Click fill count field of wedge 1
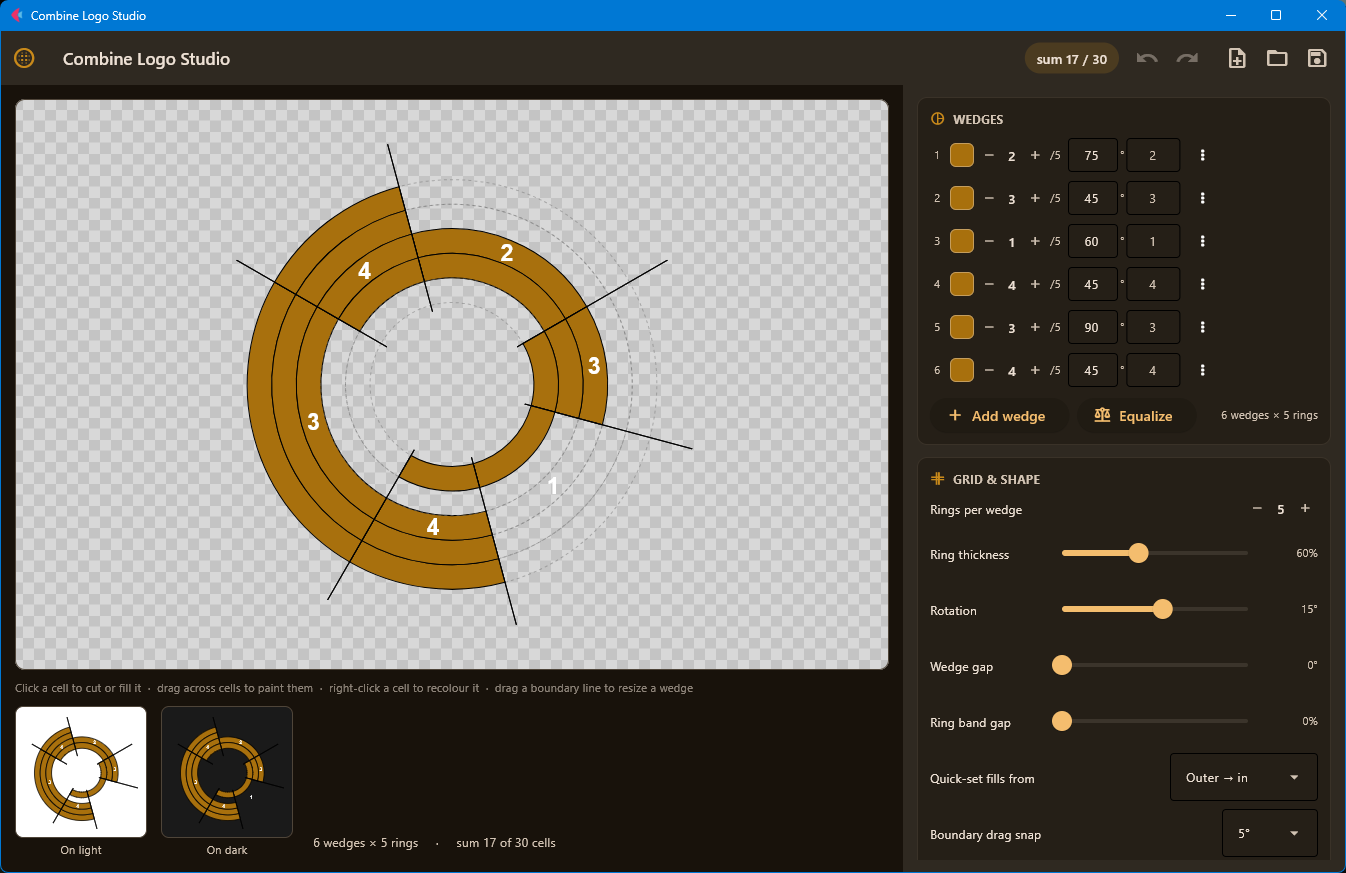The height and width of the screenshot is (873, 1346). point(1153,155)
